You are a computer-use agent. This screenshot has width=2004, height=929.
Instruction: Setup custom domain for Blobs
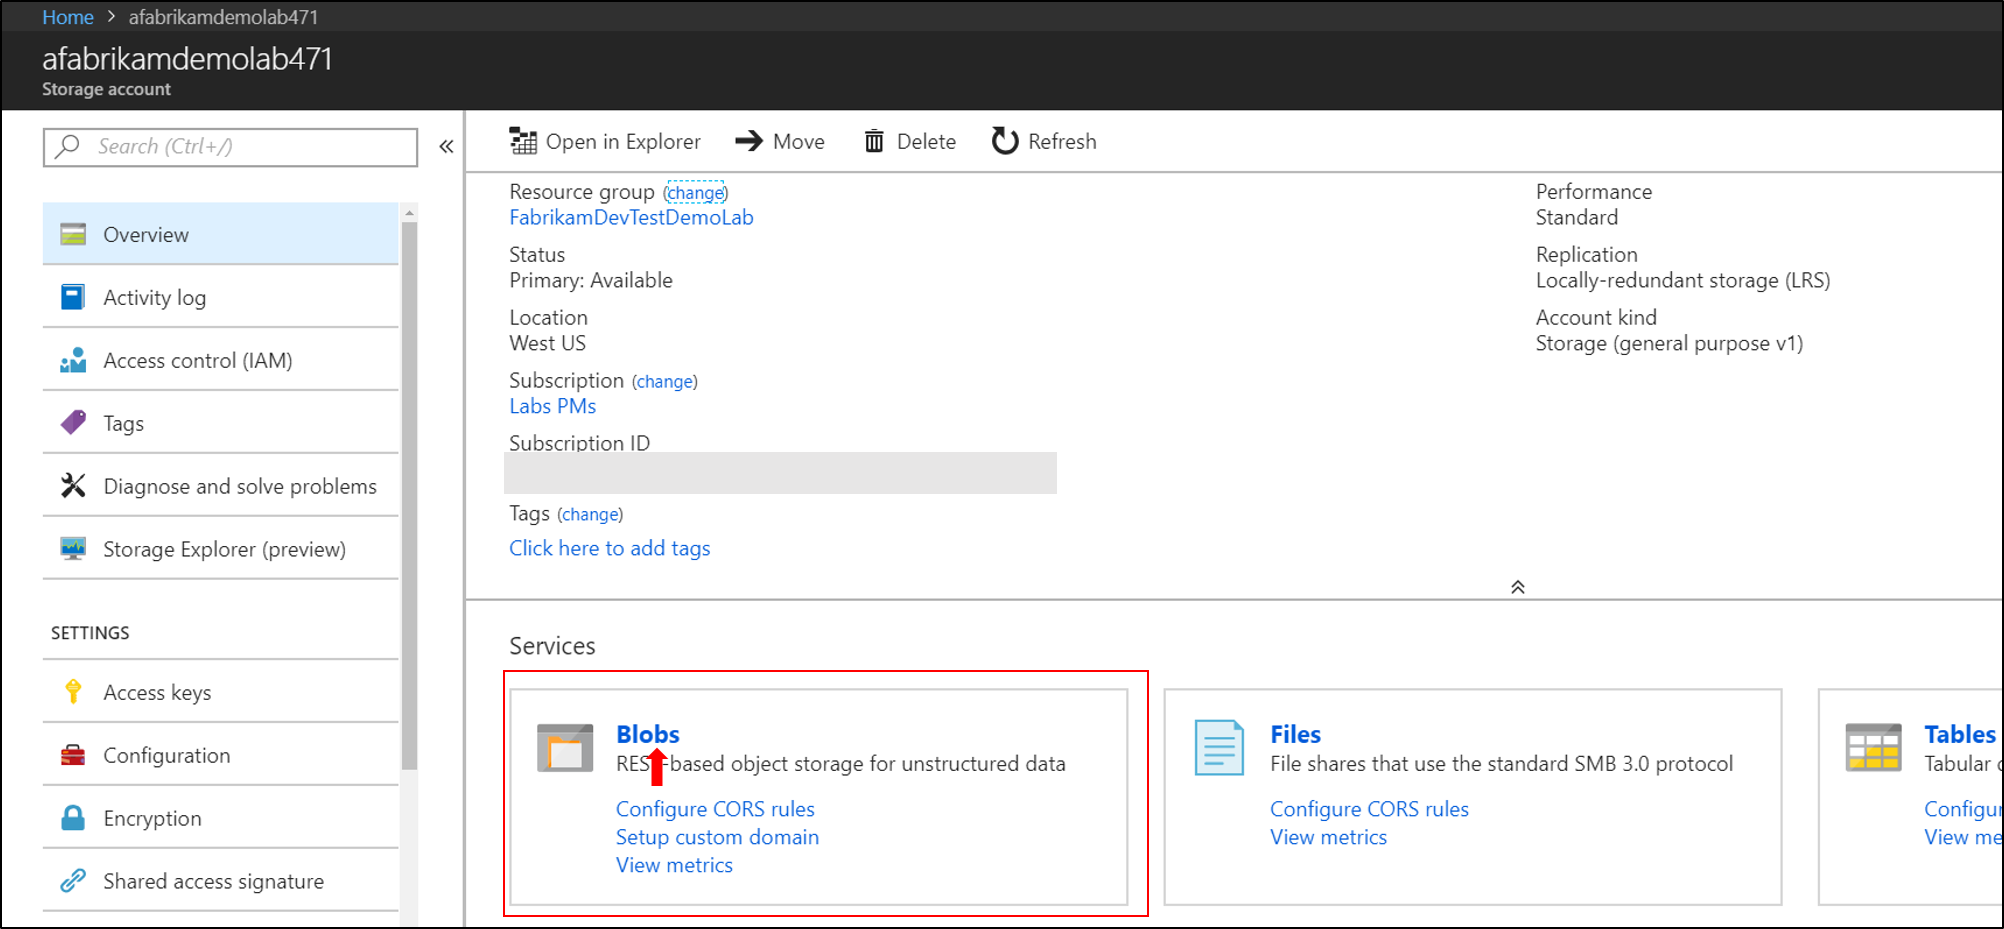(717, 837)
